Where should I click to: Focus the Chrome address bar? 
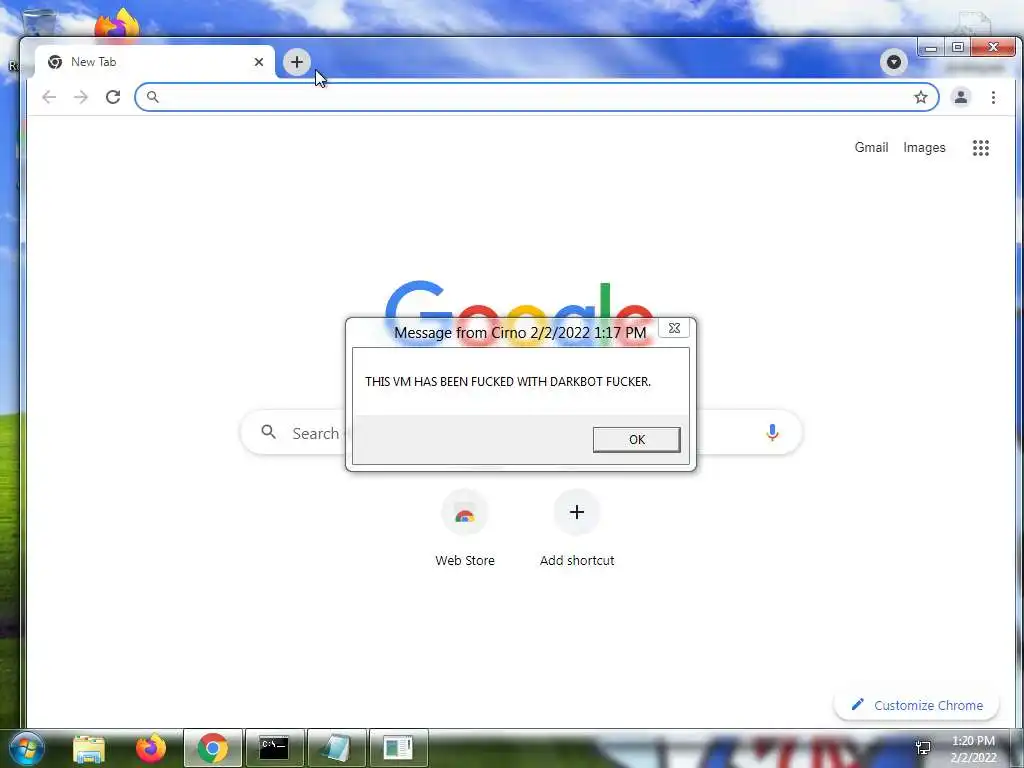click(537, 97)
